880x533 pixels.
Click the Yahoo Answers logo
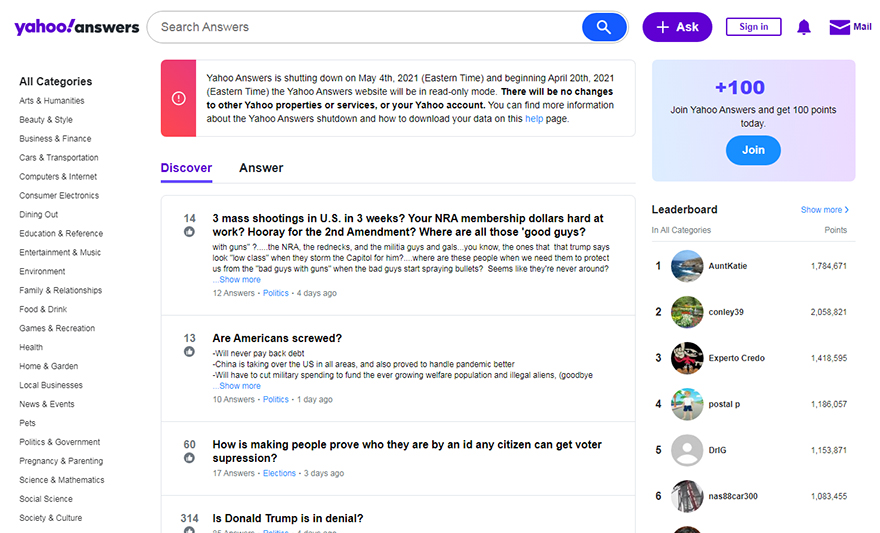point(77,26)
